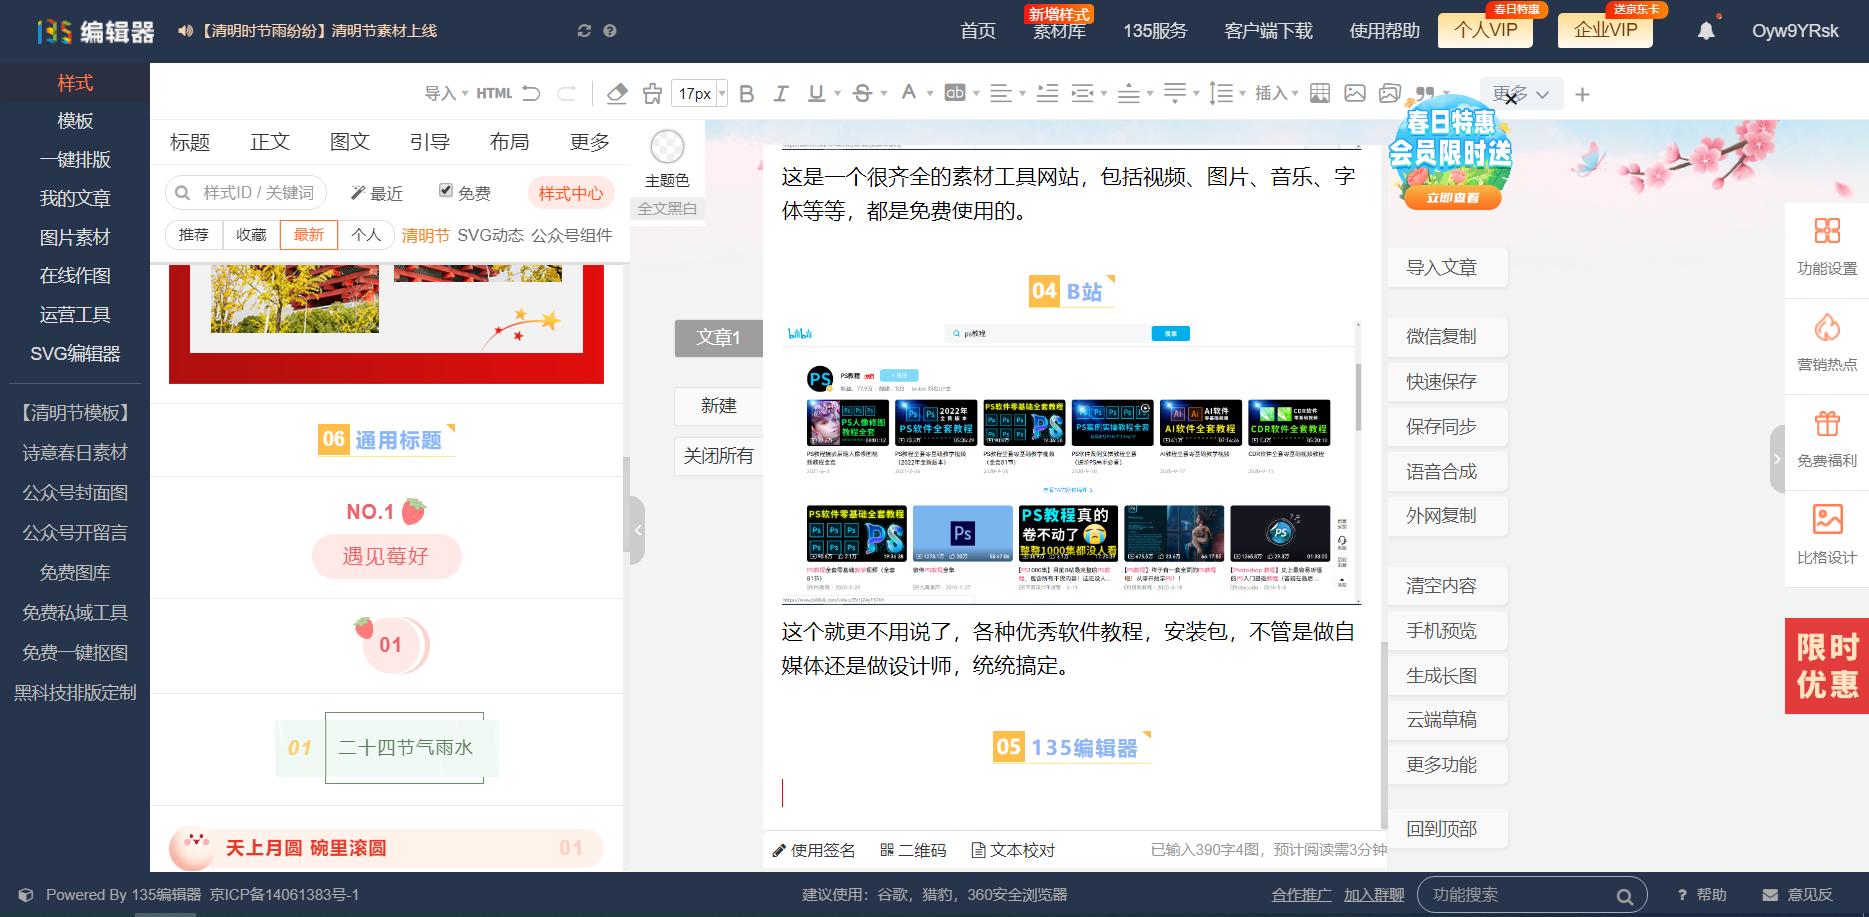Enable the 免费 checkbox filter
The height and width of the screenshot is (917, 1869).
click(x=445, y=192)
